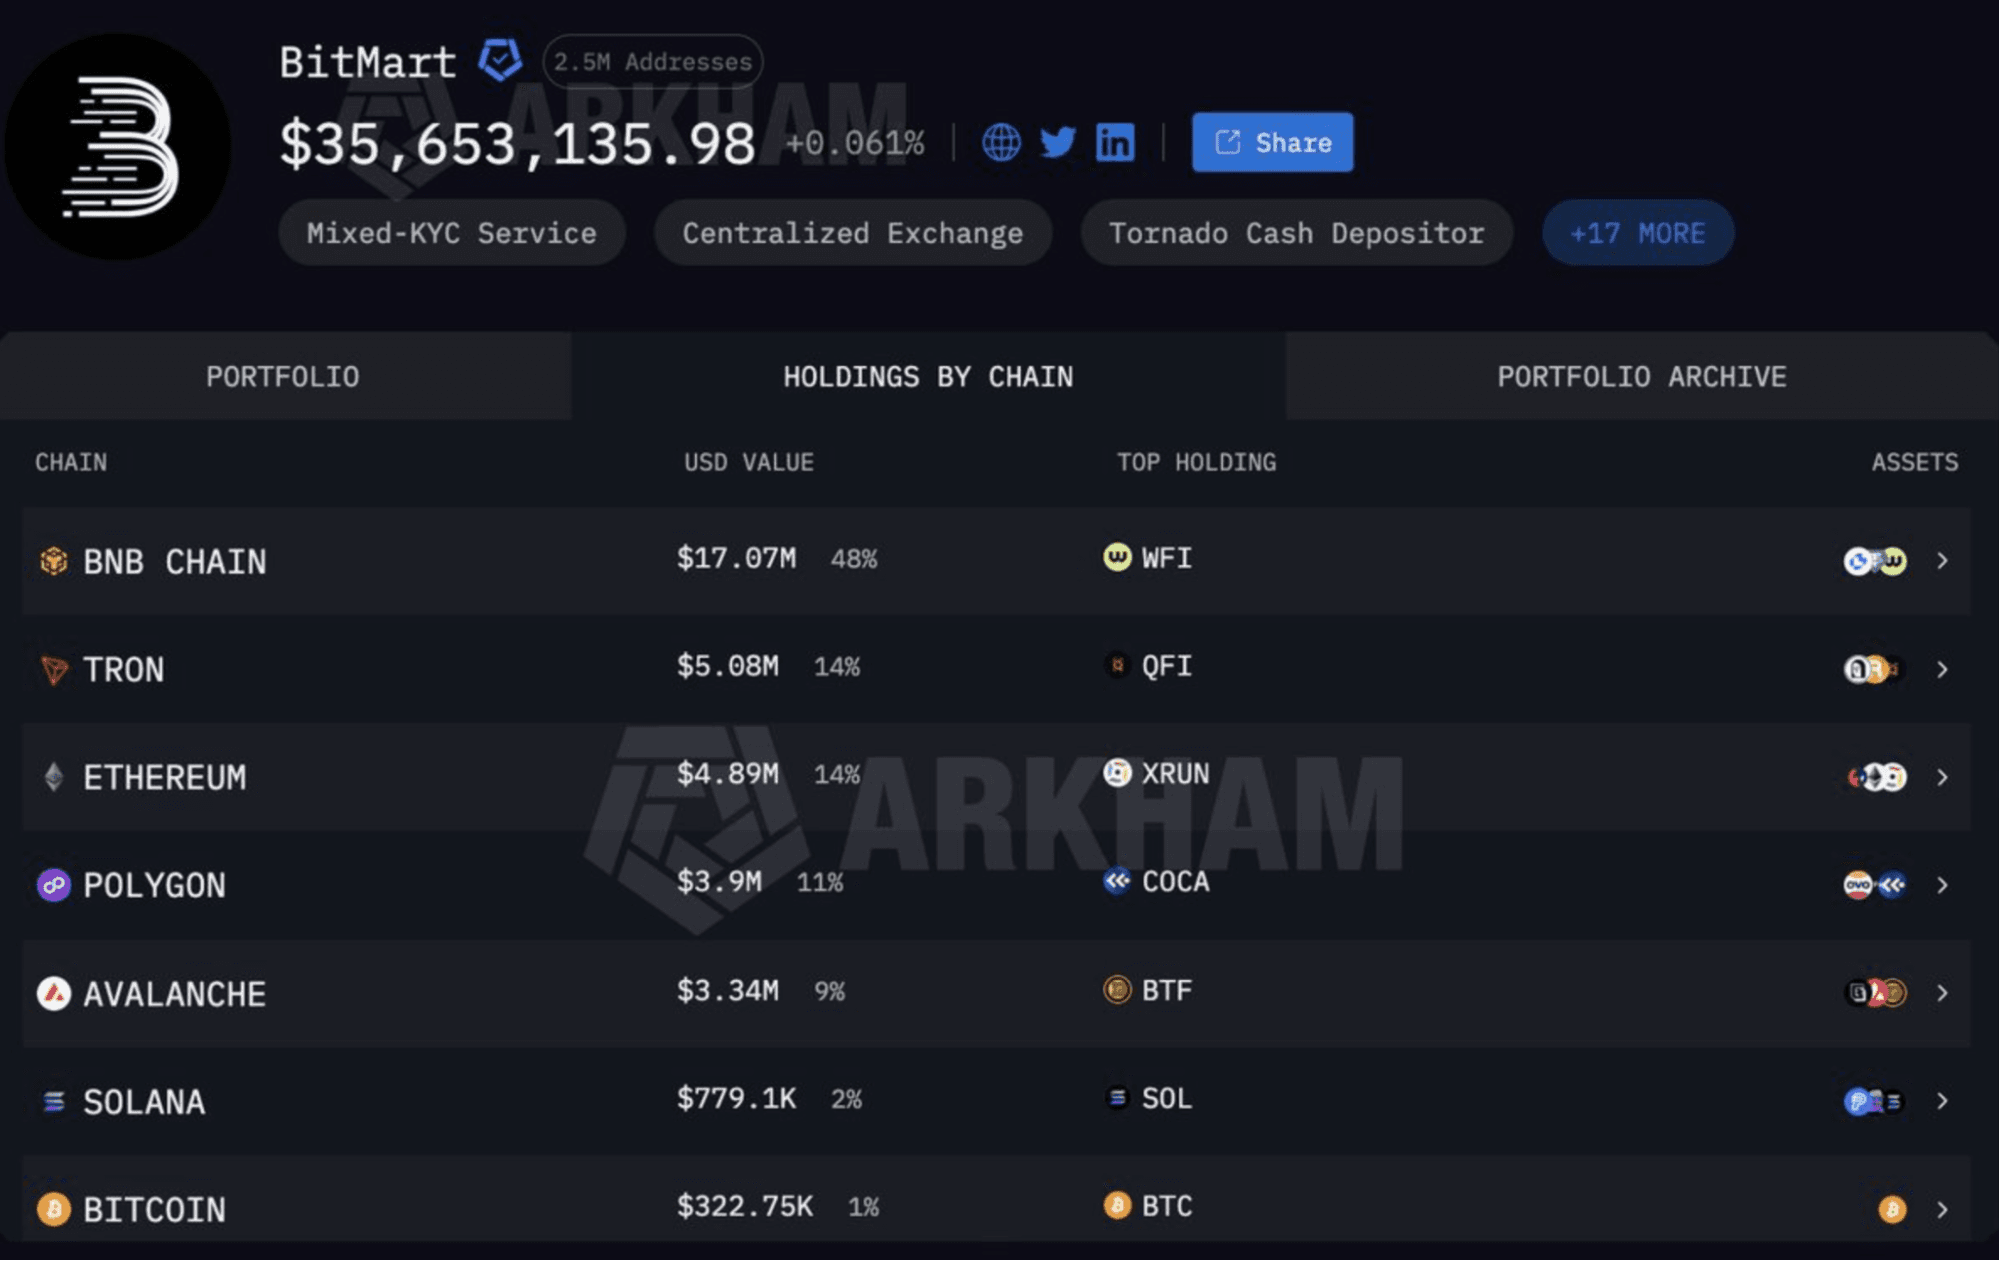Click the 2.5M Addresses badge
The width and height of the screenshot is (1999, 1261).
tap(653, 61)
